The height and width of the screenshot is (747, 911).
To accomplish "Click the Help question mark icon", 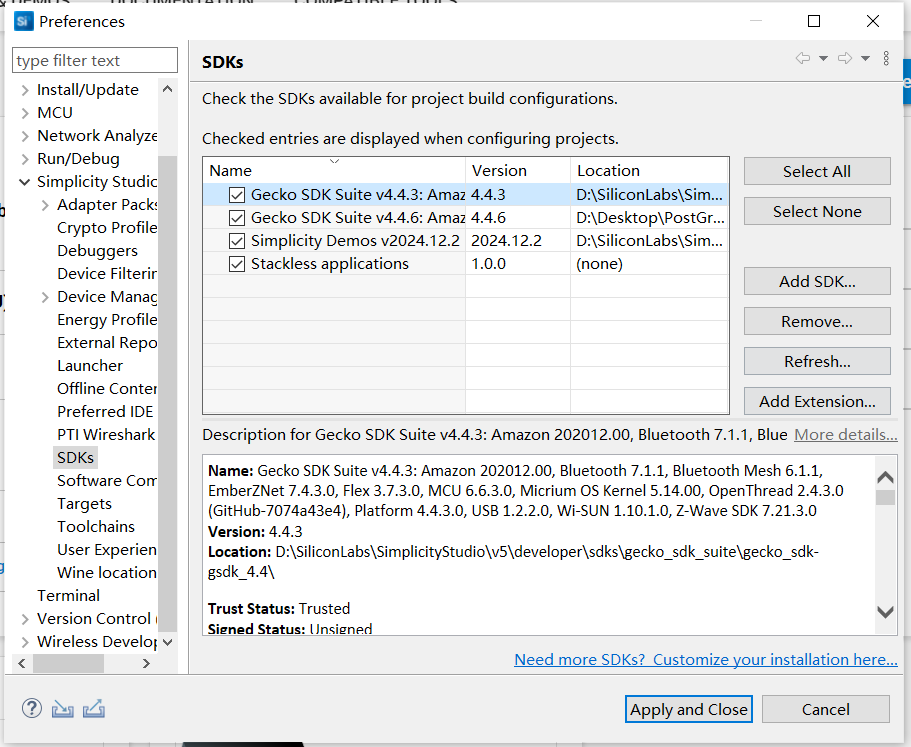I will click(x=31, y=709).
